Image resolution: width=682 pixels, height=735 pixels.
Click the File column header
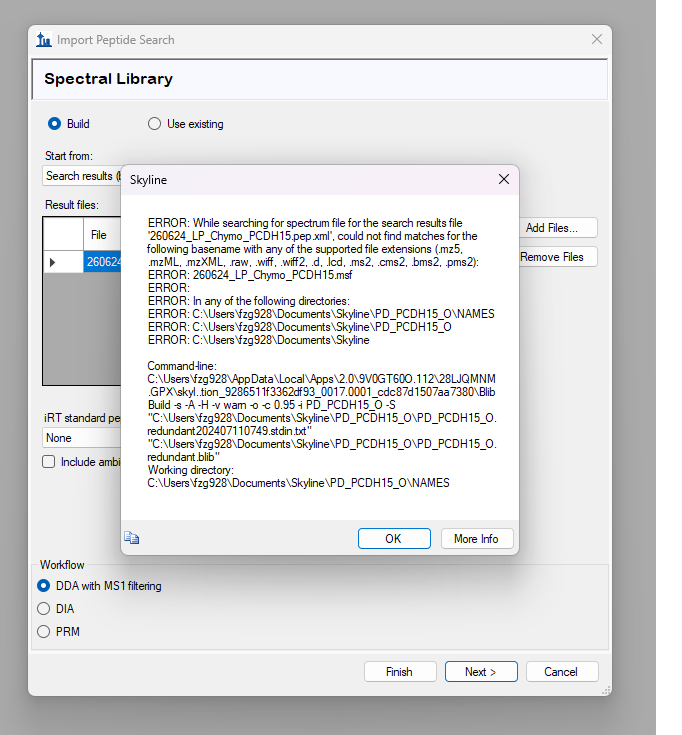(x=100, y=234)
